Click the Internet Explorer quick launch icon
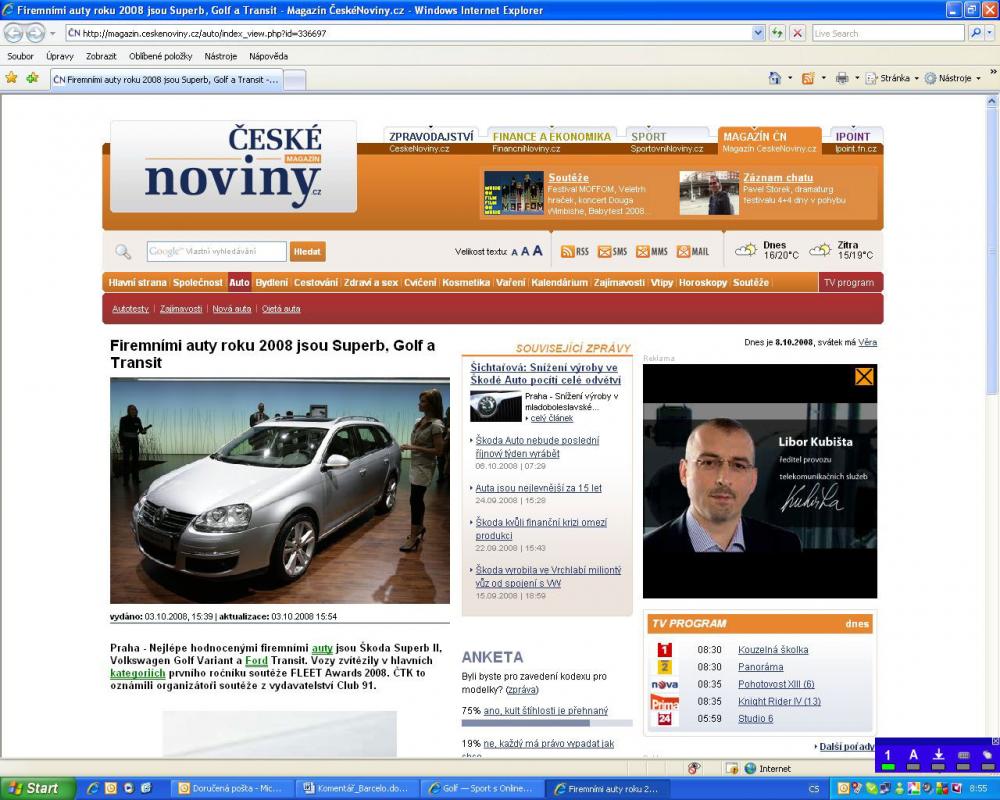 click(x=93, y=789)
